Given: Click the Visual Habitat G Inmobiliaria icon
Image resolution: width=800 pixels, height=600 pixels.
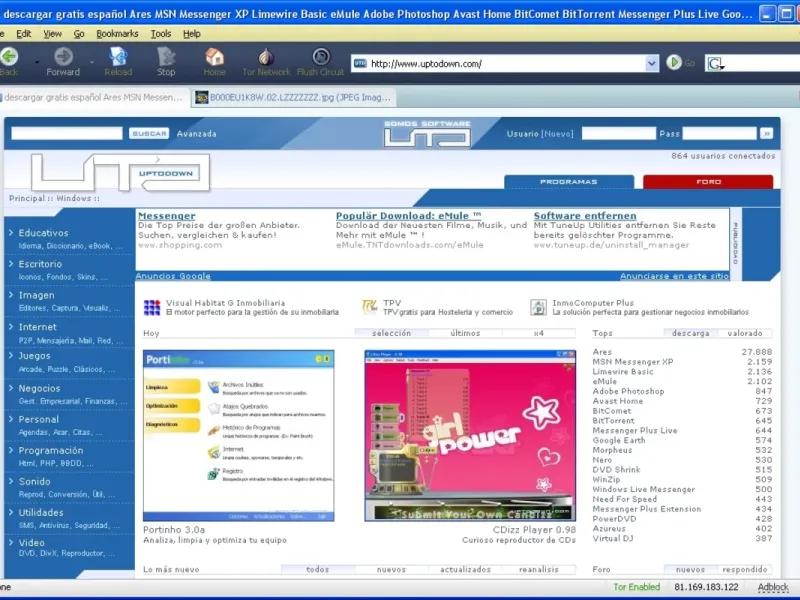Looking at the screenshot, I should coord(152,308).
